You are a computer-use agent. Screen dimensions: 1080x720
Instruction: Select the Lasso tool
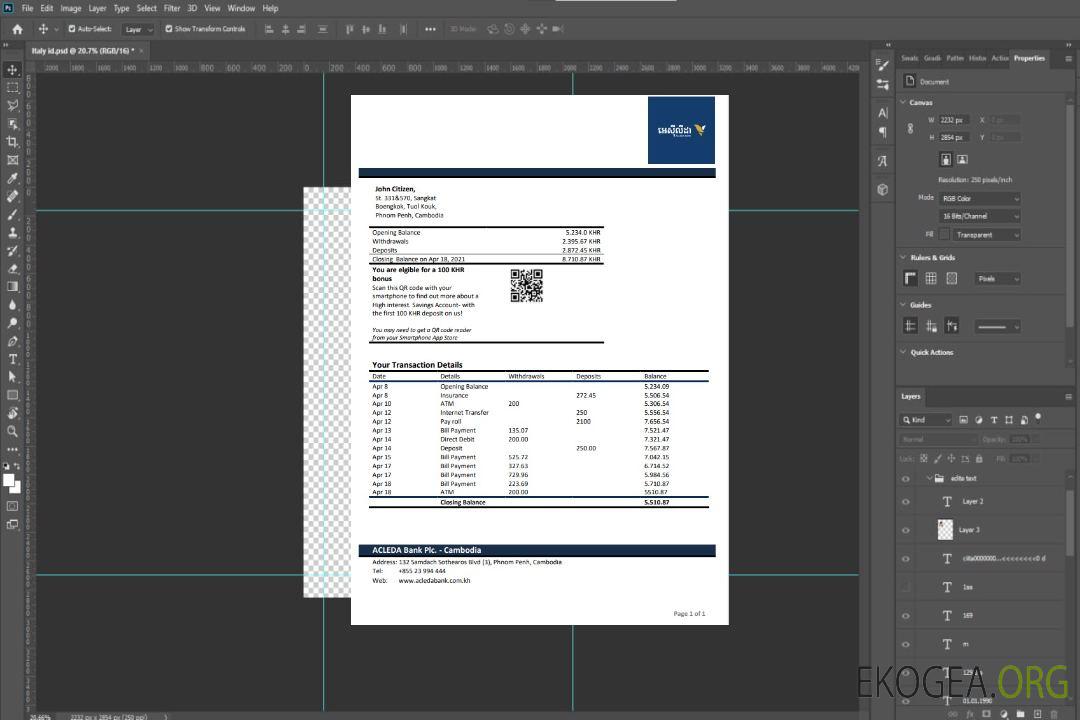(x=12, y=105)
